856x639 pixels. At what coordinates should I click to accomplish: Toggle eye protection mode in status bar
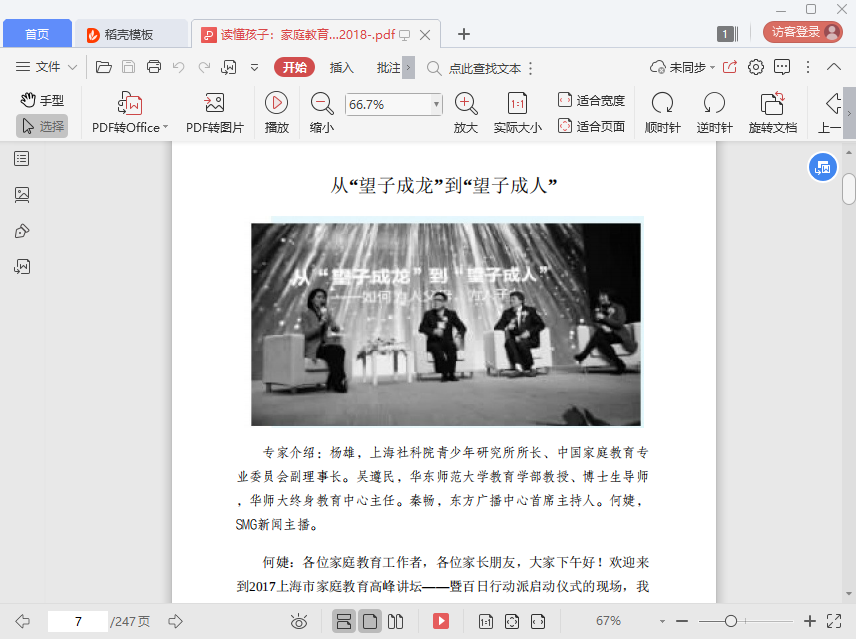(x=299, y=621)
